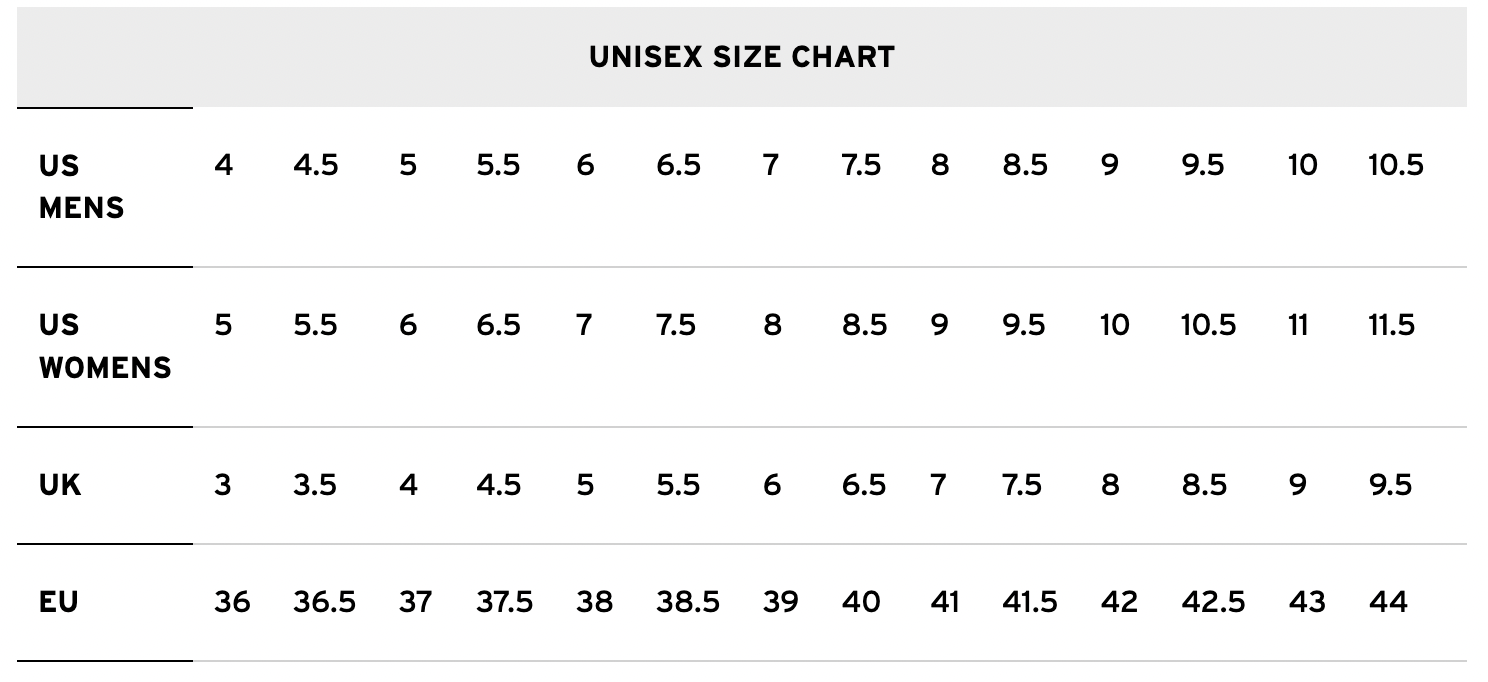Pick UK size 6
The image size is (1488, 682).
point(771,485)
